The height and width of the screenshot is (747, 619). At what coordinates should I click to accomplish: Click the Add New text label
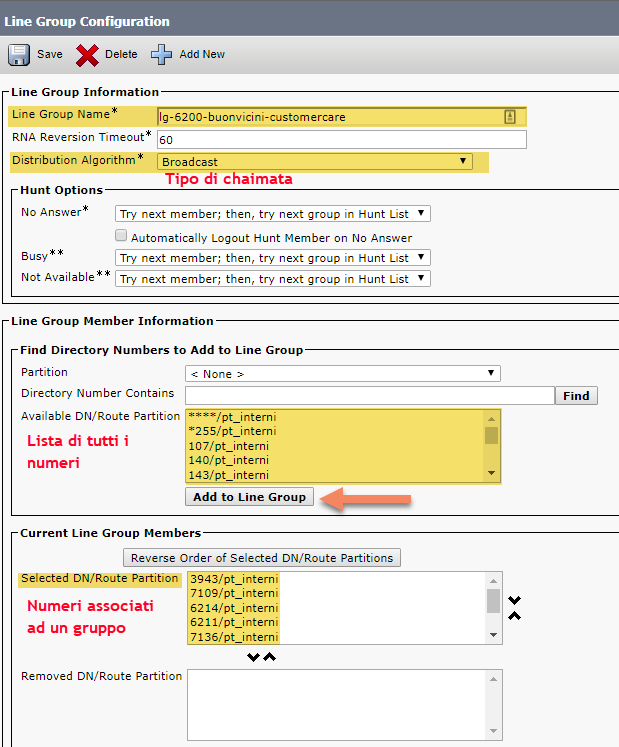tap(202, 54)
